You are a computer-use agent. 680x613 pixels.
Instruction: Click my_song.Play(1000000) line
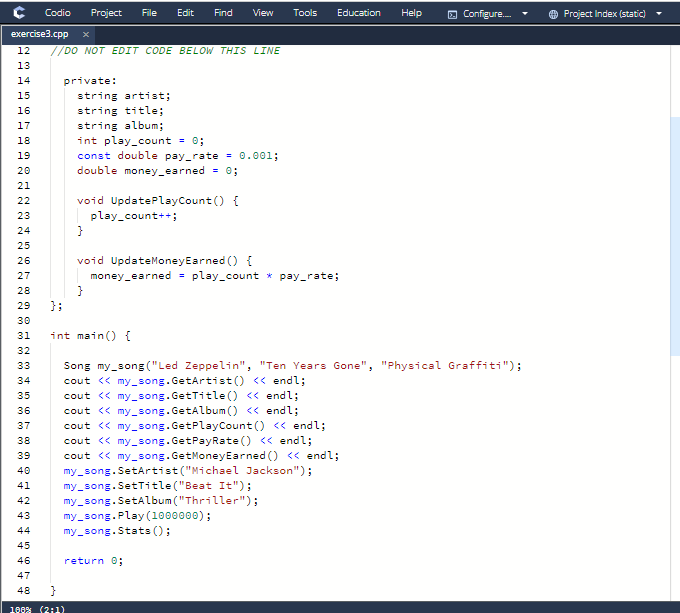(x=137, y=516)
